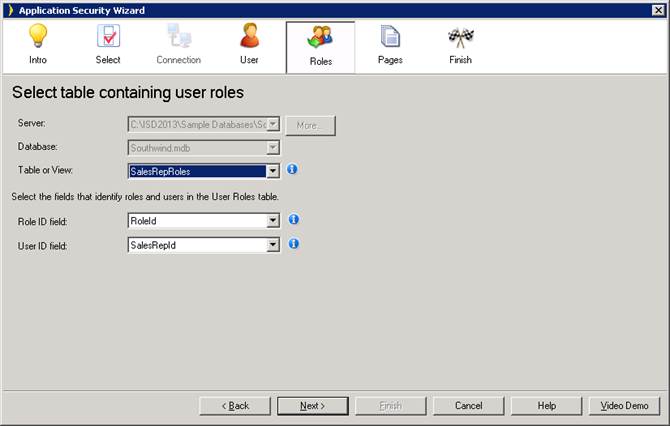Show info for Role ID field
The height and width of the screenshot is (426, 670).
pyautogui.click(x=293, y=219)
